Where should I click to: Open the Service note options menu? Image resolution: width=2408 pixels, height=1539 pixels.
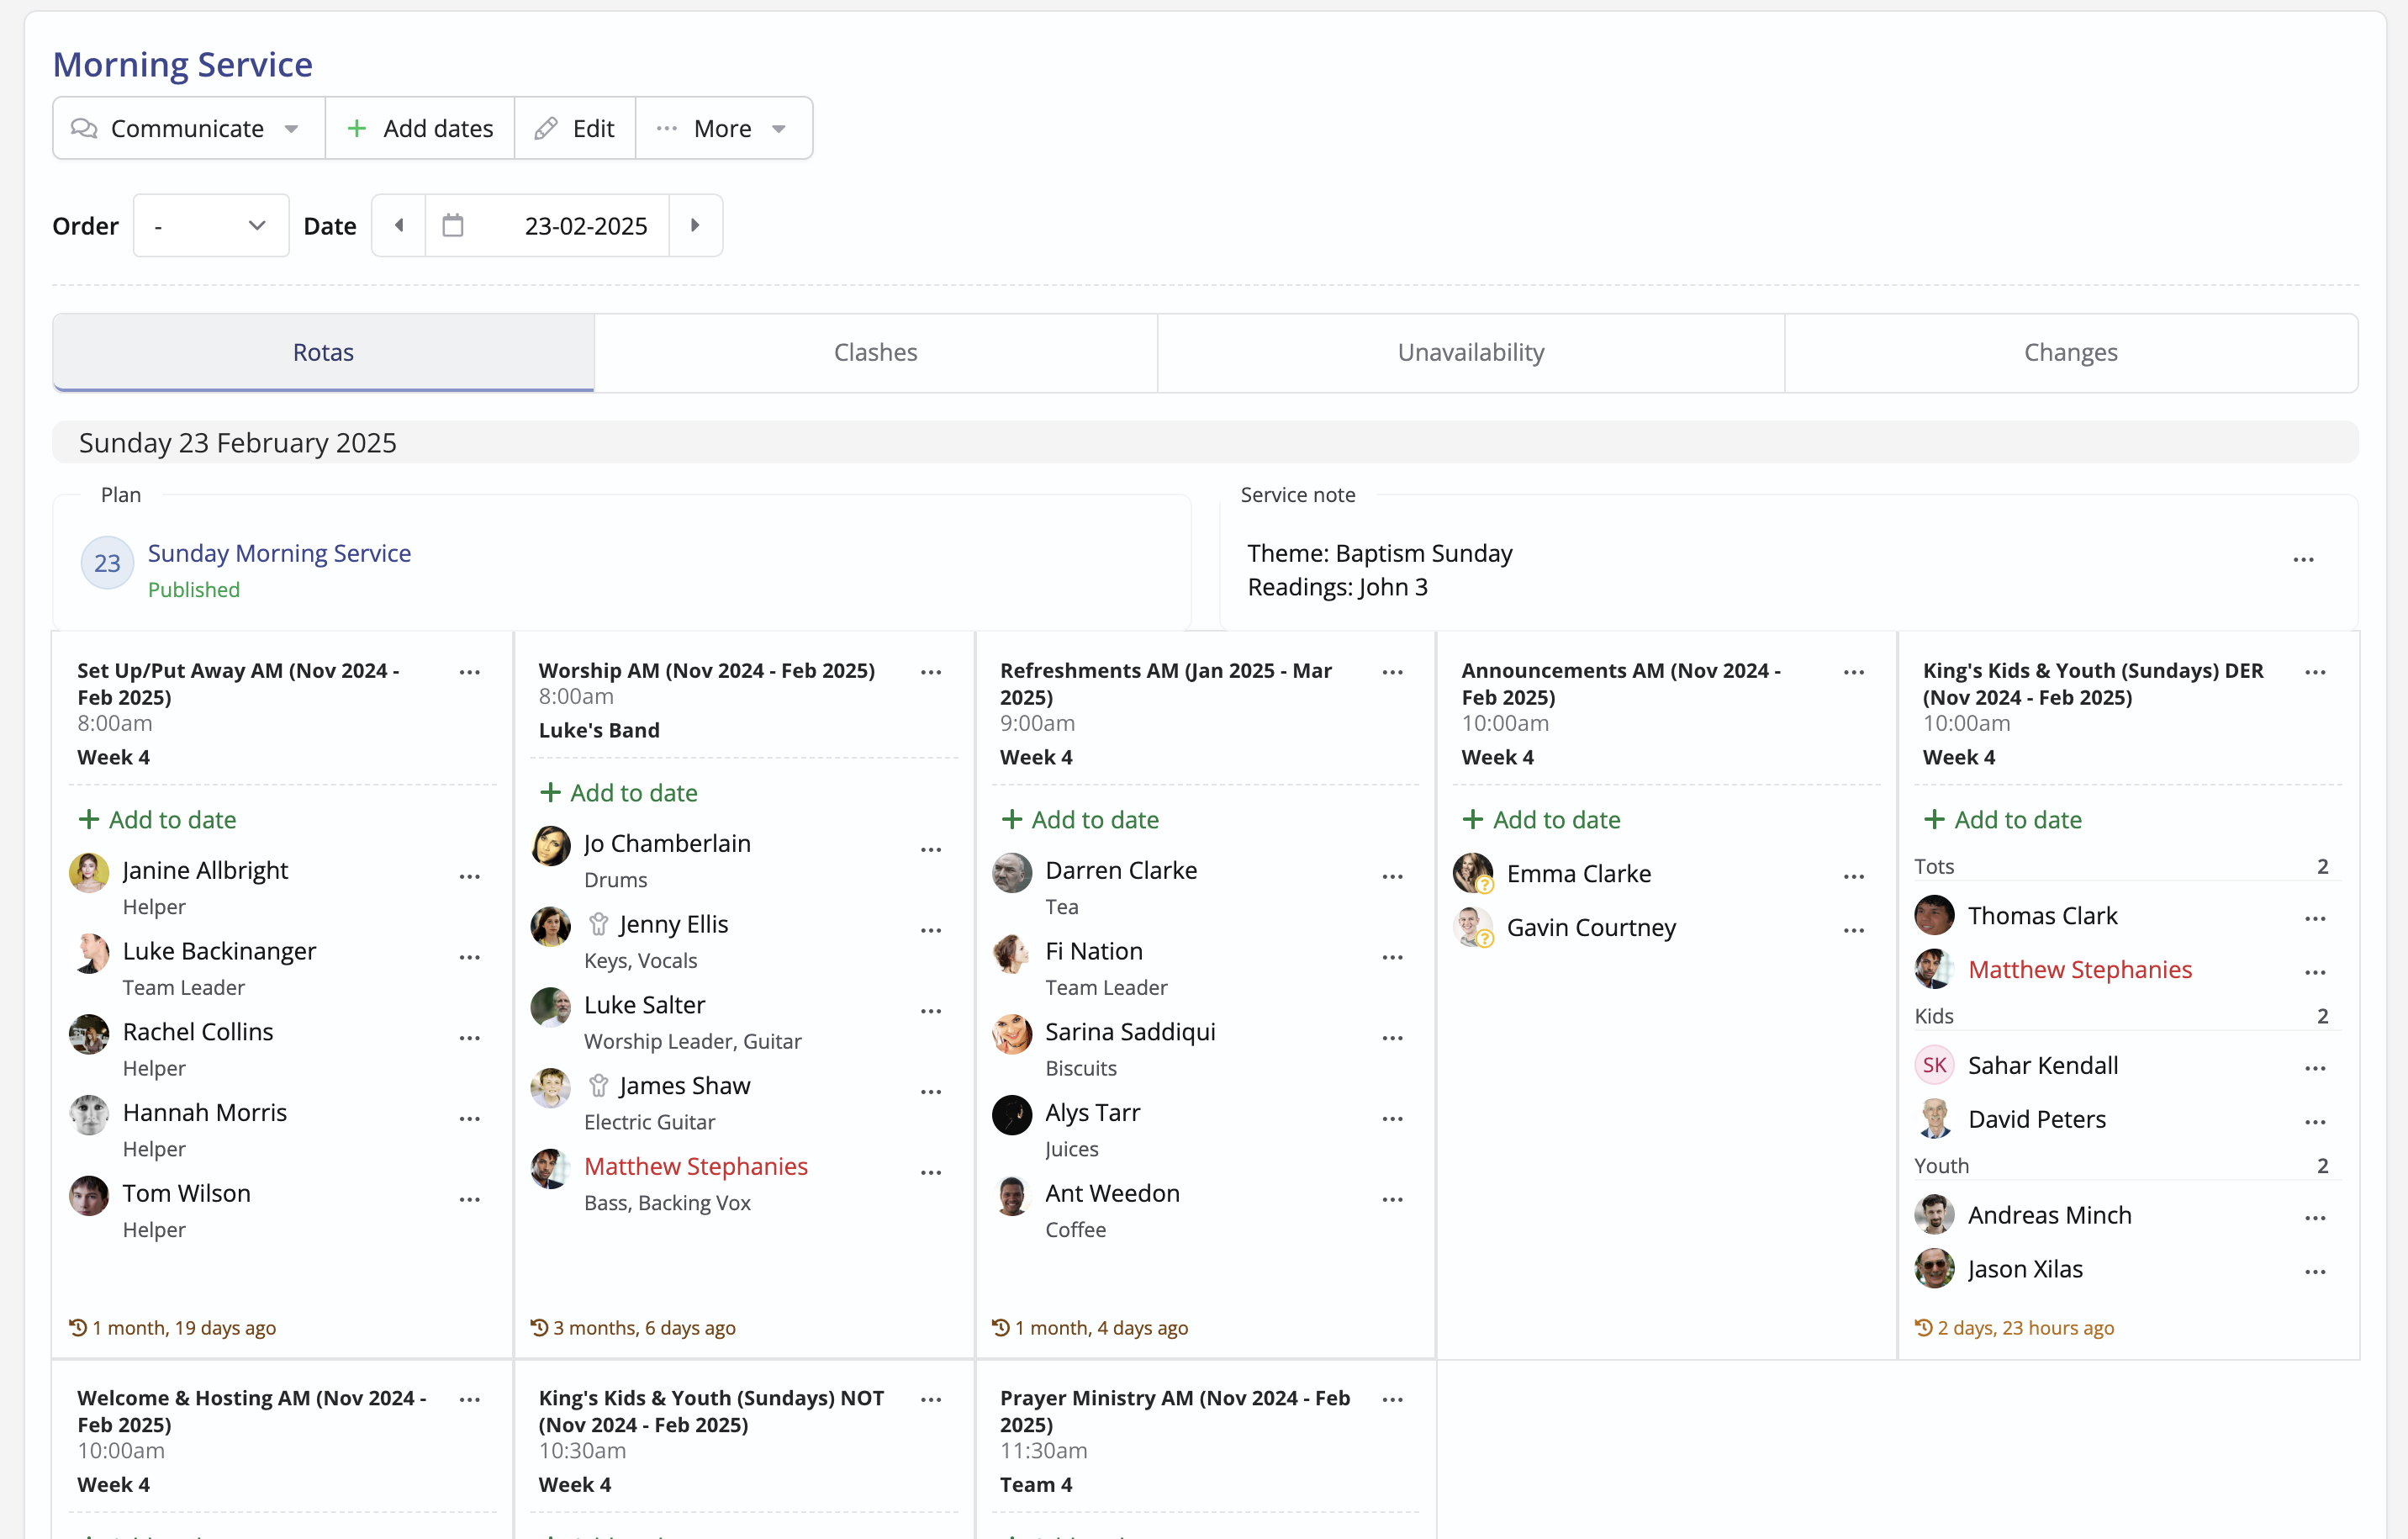(2303, 560)
